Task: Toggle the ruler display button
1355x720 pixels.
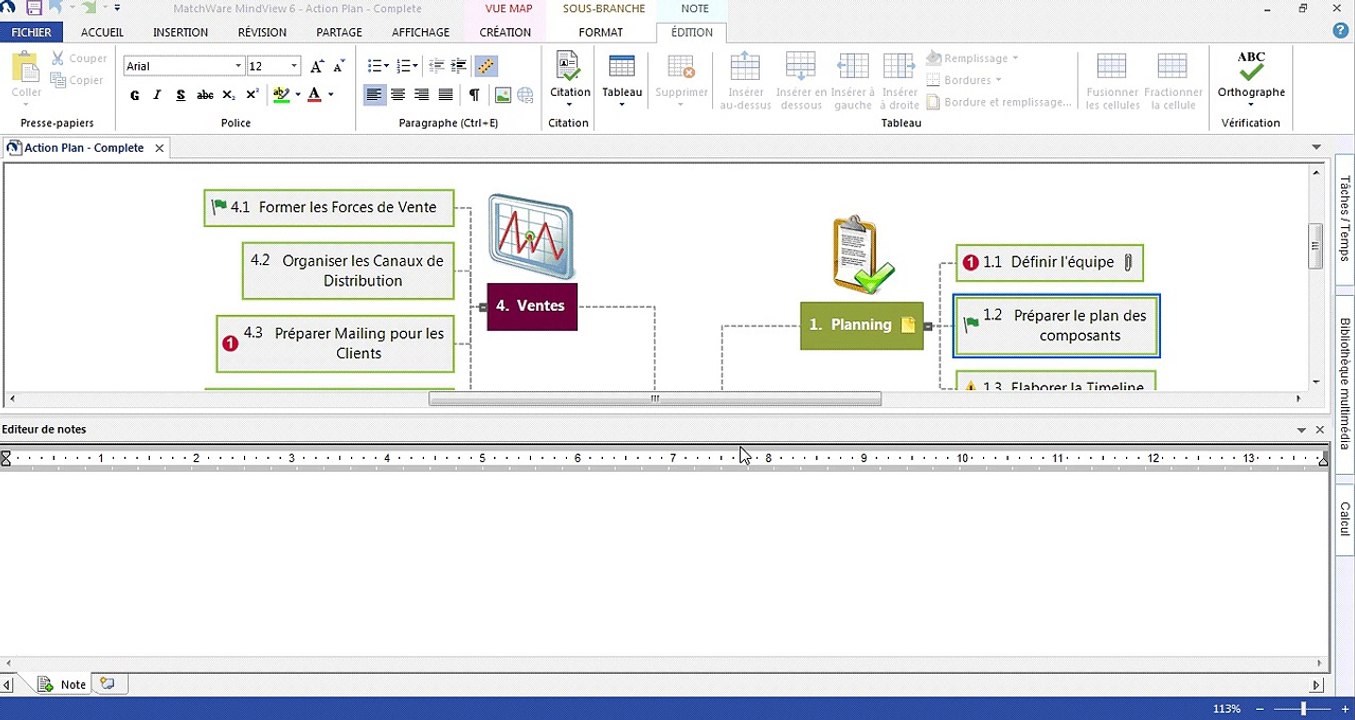Action: (x=485, y=66)
